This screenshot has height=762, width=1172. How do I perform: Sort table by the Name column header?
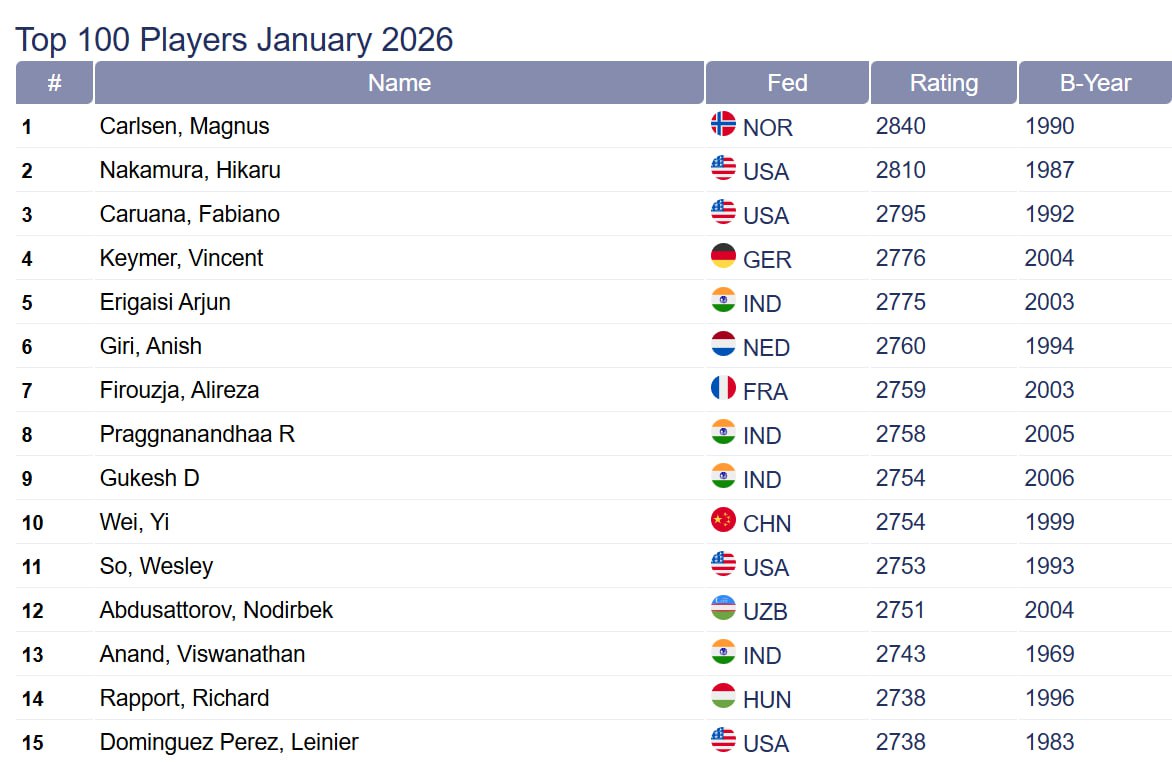[399, 83]
